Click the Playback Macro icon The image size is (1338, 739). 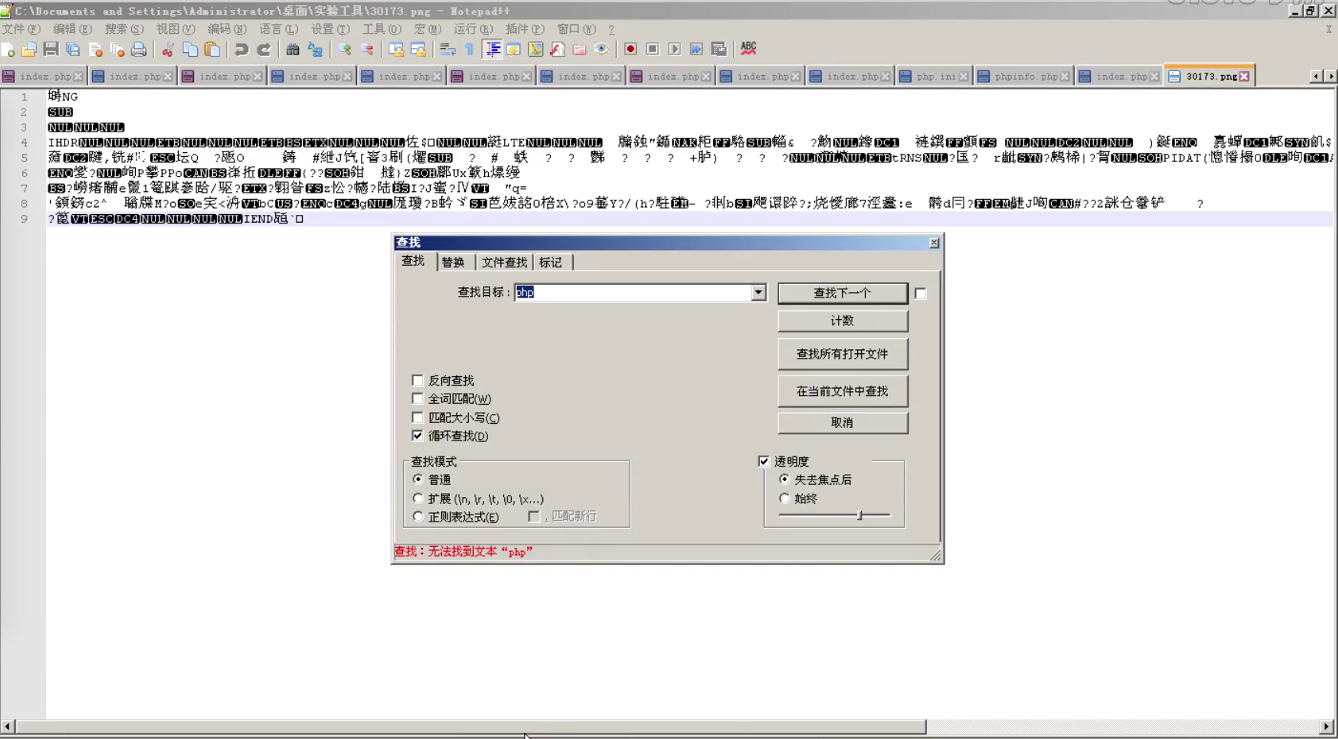[x=674, y=49]
